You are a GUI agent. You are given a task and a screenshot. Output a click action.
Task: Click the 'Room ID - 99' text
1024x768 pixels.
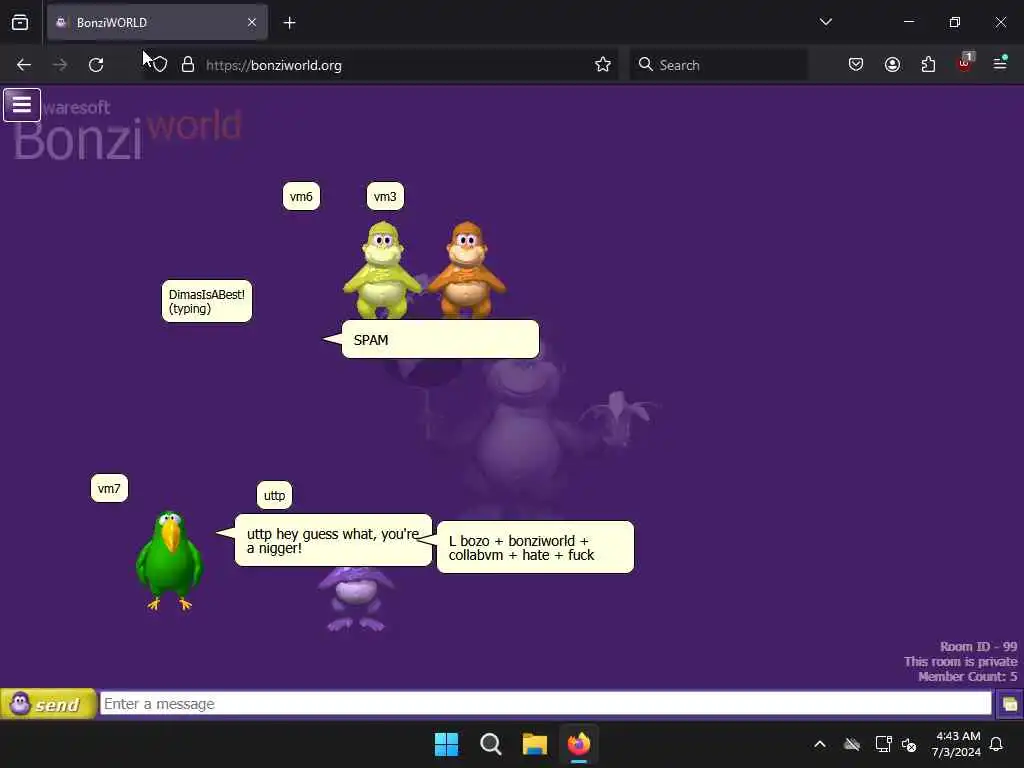[978, 647]
